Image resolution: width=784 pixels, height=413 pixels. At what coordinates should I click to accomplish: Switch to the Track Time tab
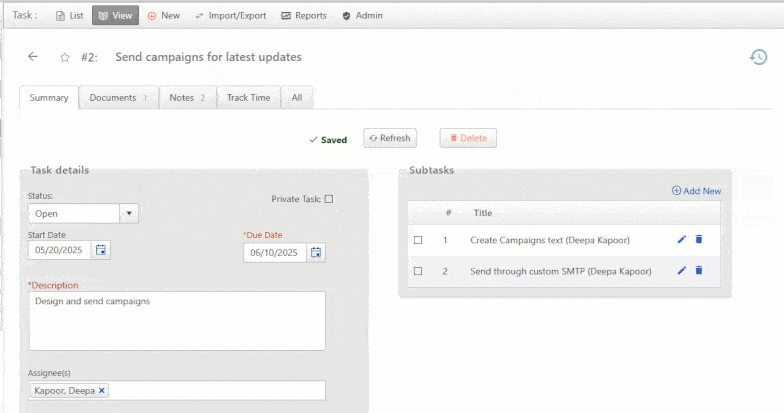tap(248, 98)
